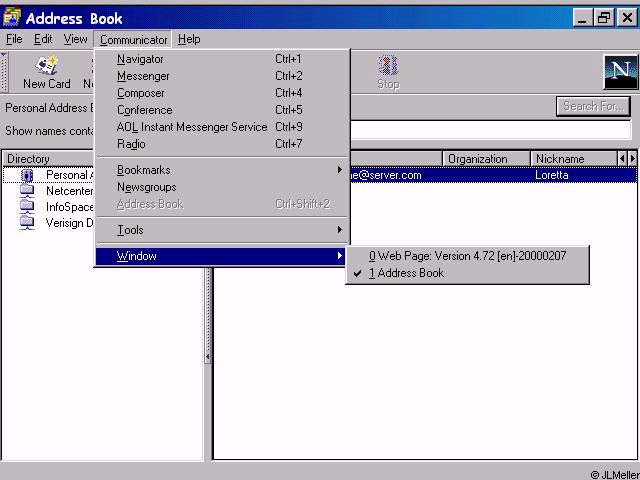Click the Netcenter directory folder icon
Image resolution: width=640 pixels, height=480 pixels.
[27, 191]
